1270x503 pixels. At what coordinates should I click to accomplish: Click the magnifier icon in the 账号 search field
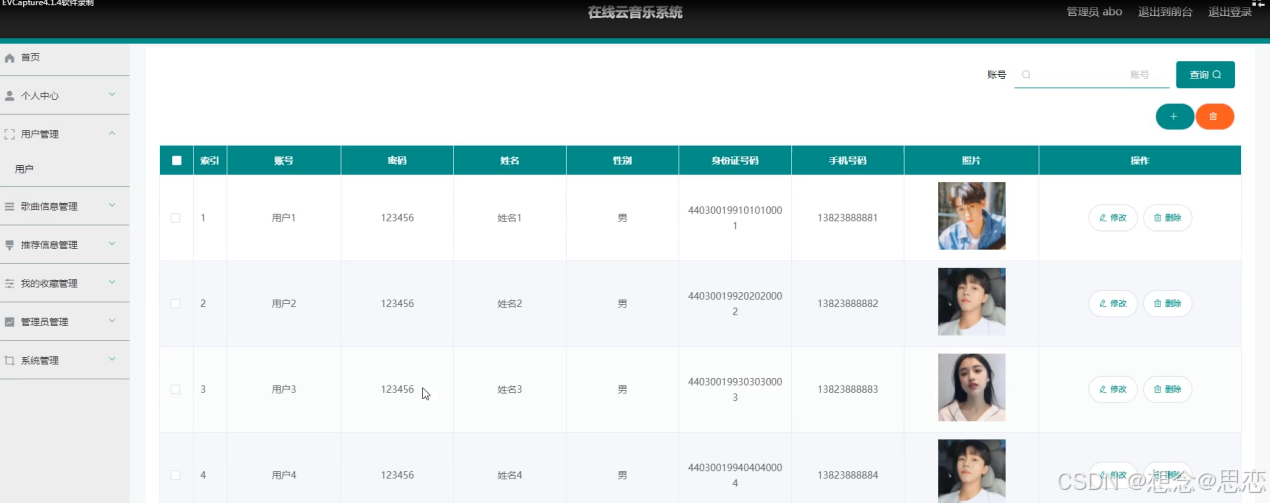click(1026, 75)
